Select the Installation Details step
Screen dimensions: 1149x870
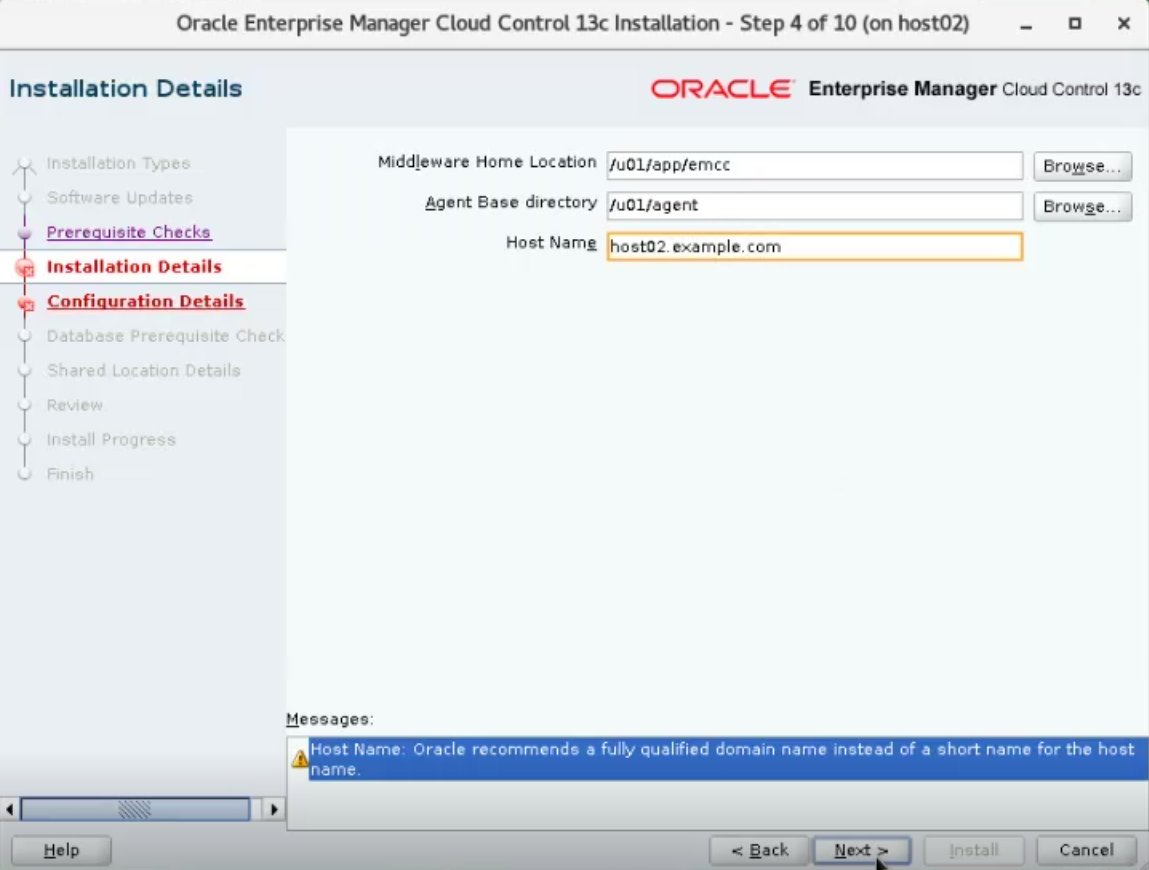point(134,267)
